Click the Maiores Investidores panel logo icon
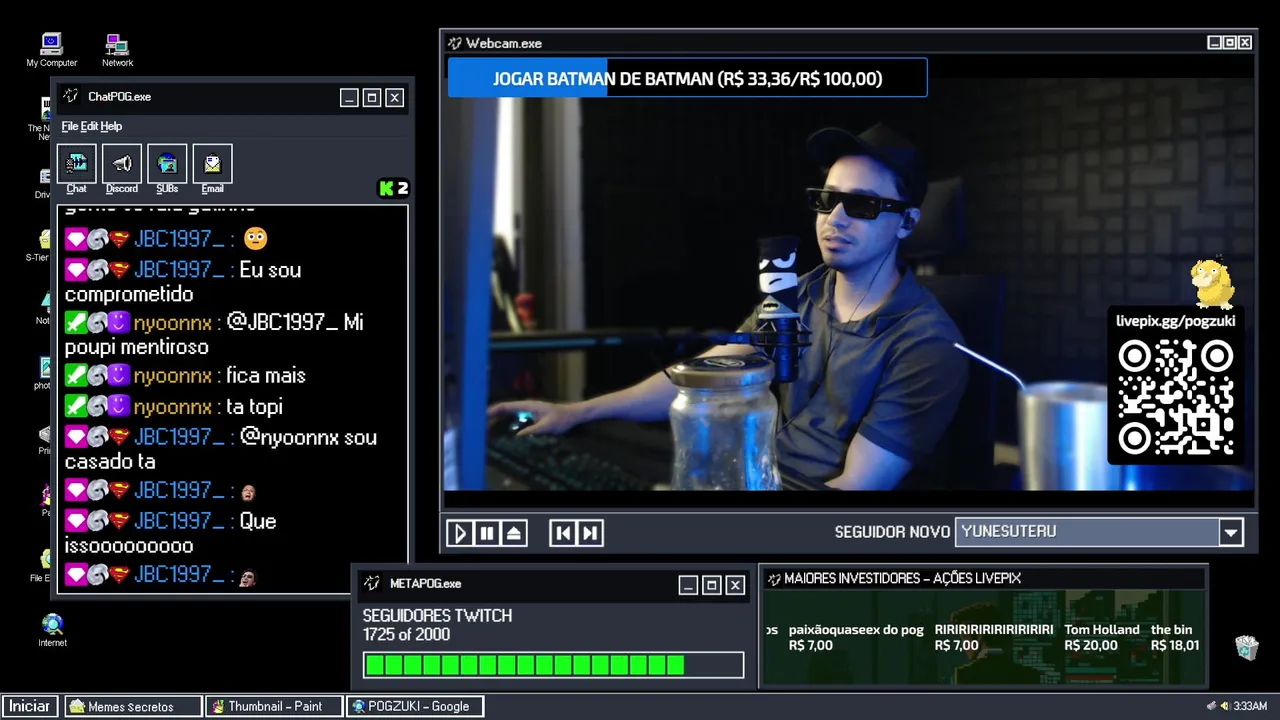Image resolution: width=1280 pixels, height=720 pixels. (773, 578)
